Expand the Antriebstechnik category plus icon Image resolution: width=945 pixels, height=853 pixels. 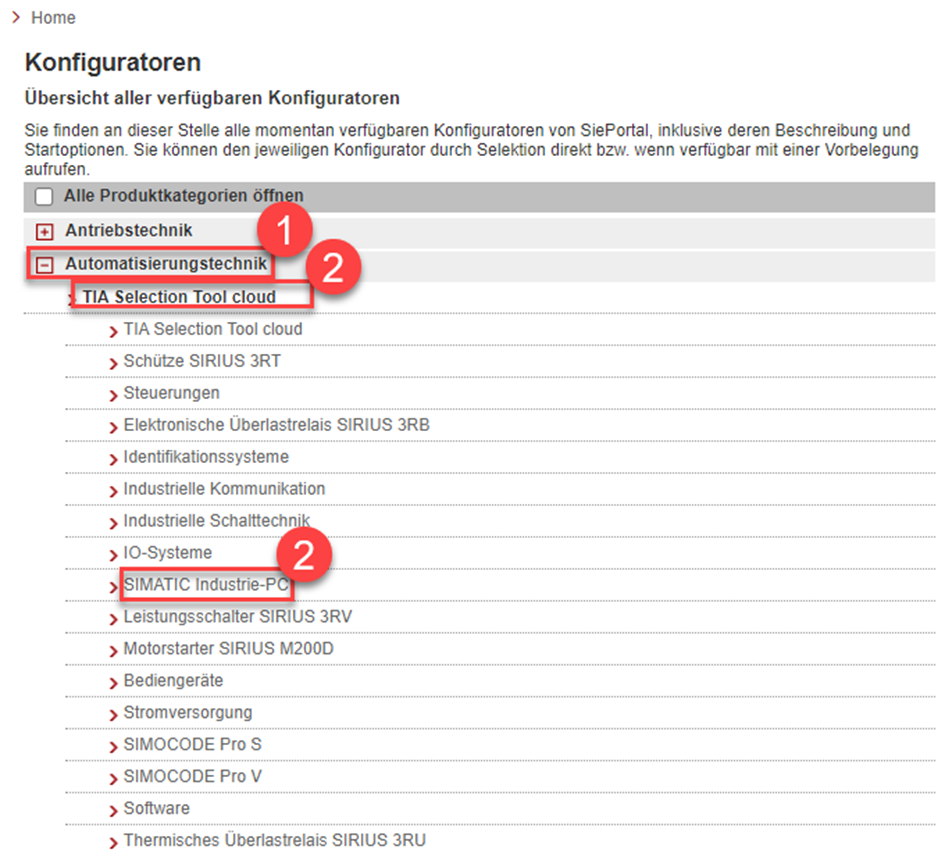click(x=45, y=231)
